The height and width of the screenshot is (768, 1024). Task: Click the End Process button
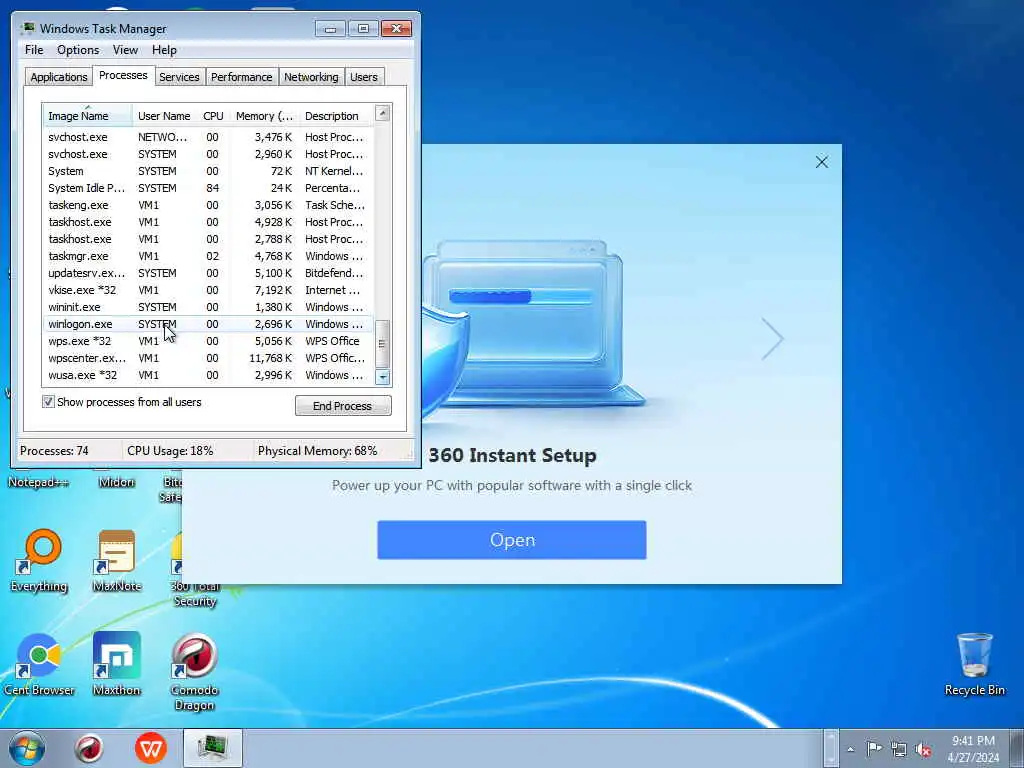click(343, 406)
